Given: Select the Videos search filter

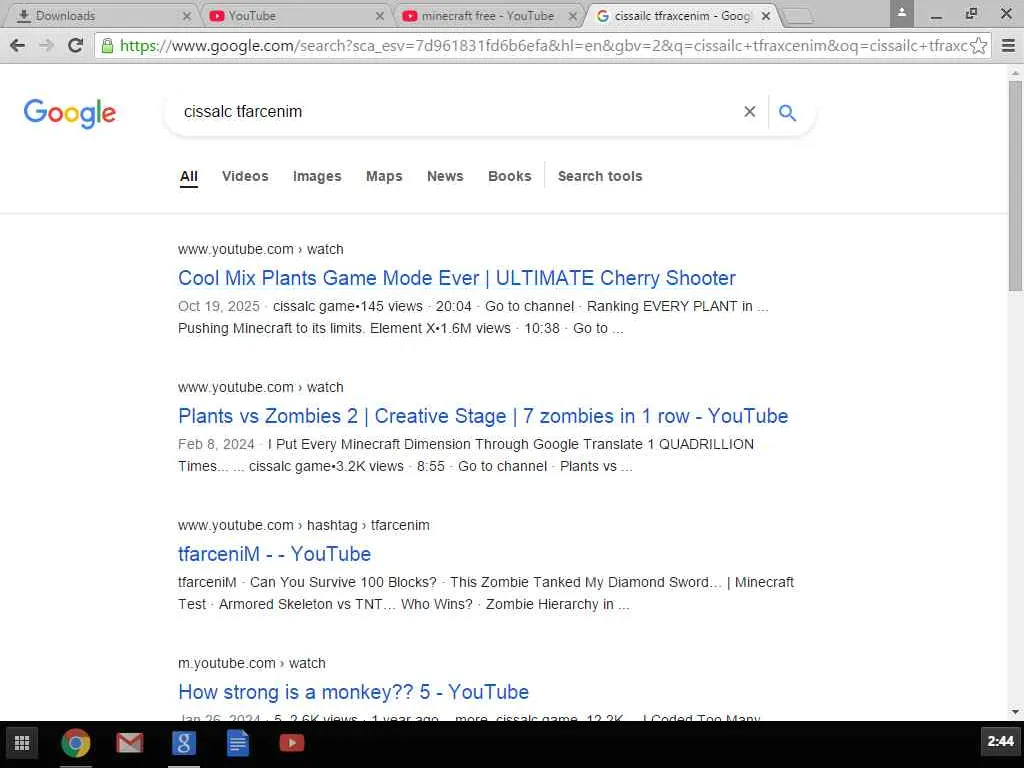Looking at the screenshot, I should [245, 176].
